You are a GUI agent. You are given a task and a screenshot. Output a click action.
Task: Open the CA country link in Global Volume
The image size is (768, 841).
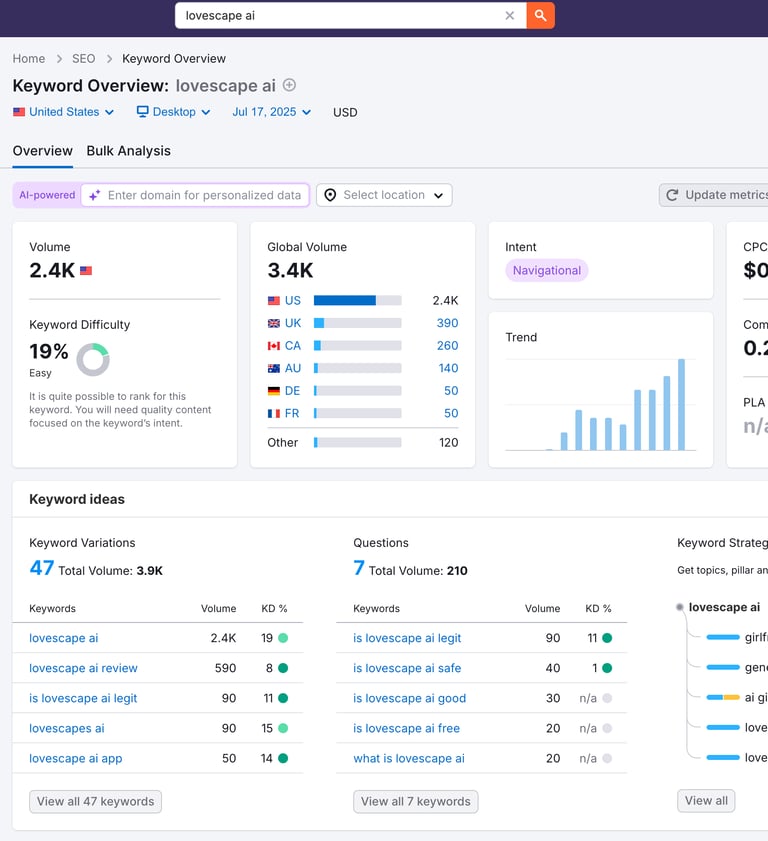(293, 345)
